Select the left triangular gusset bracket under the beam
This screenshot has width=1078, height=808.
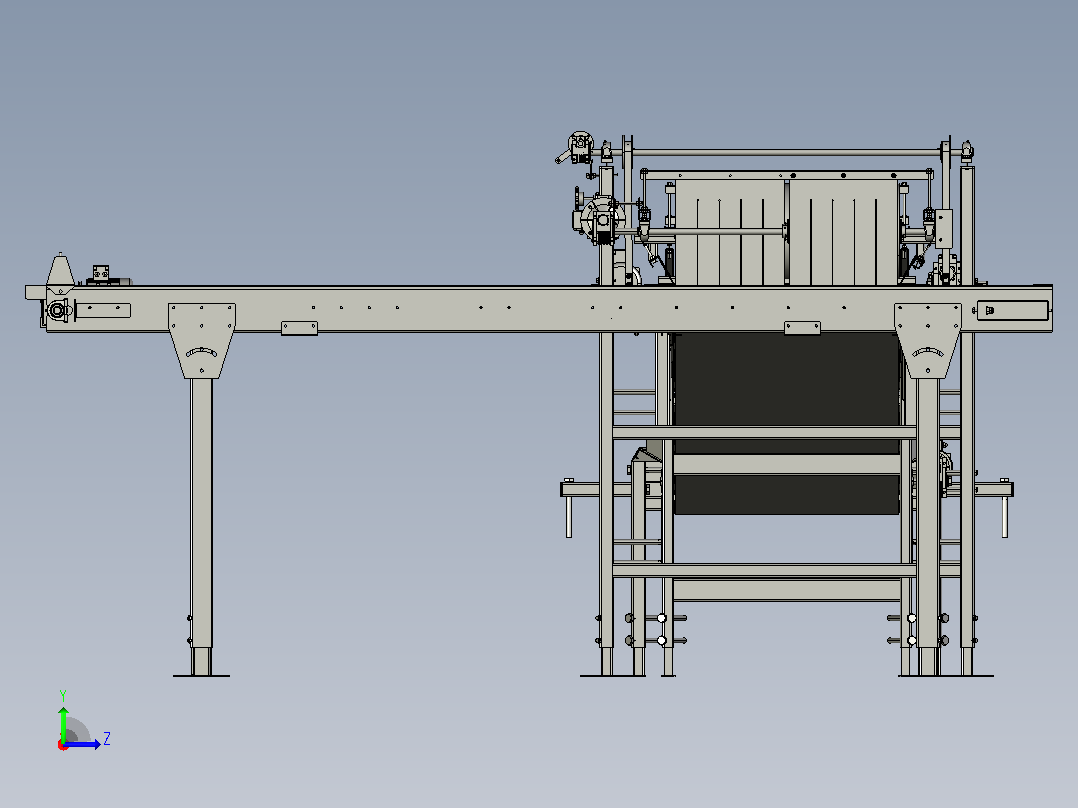pos(202,340)
